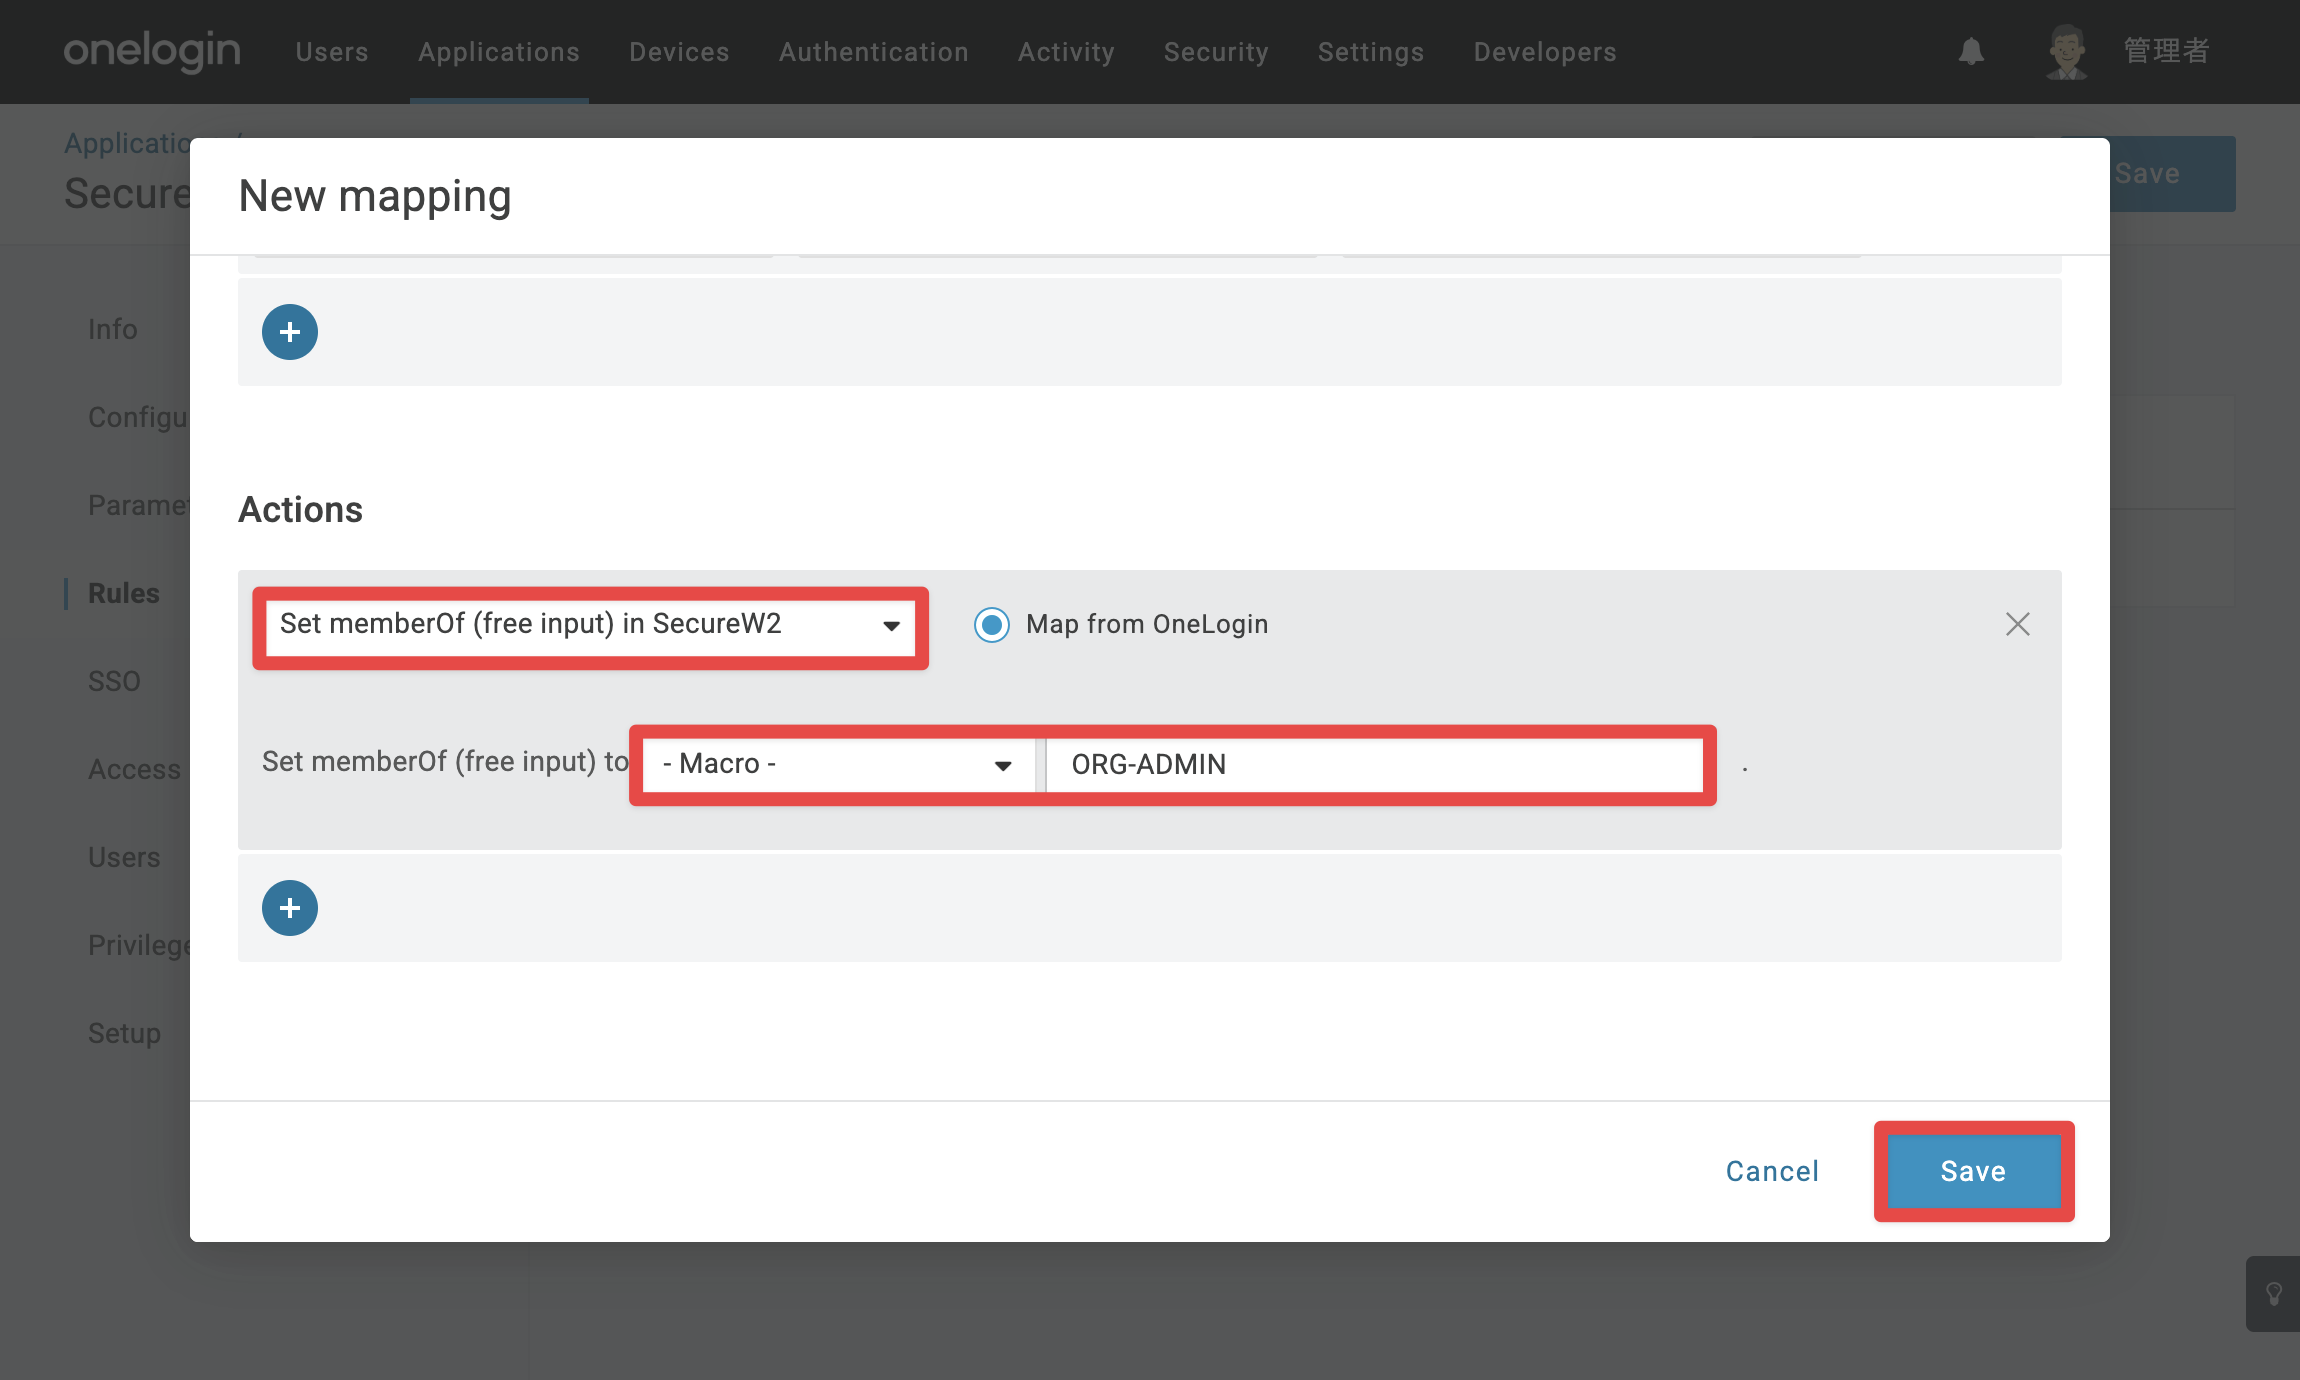This screenshot has height=1380, width=2300.
Task: Open the Set memberOf in SecureW2 dropdown
Action: point(590,625)
